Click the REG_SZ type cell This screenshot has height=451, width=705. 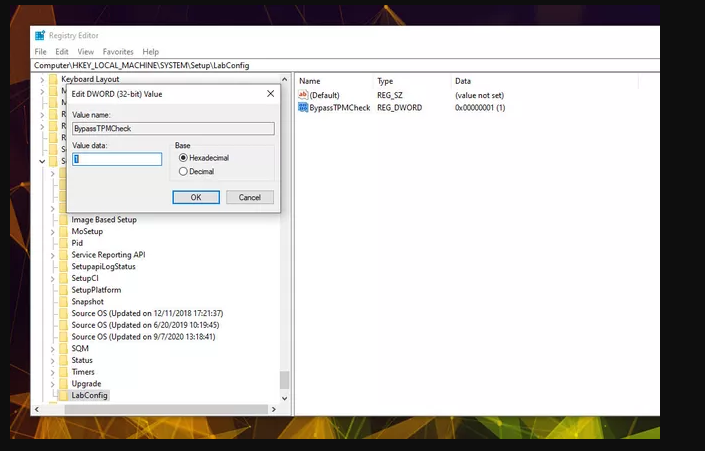point(389,95)
